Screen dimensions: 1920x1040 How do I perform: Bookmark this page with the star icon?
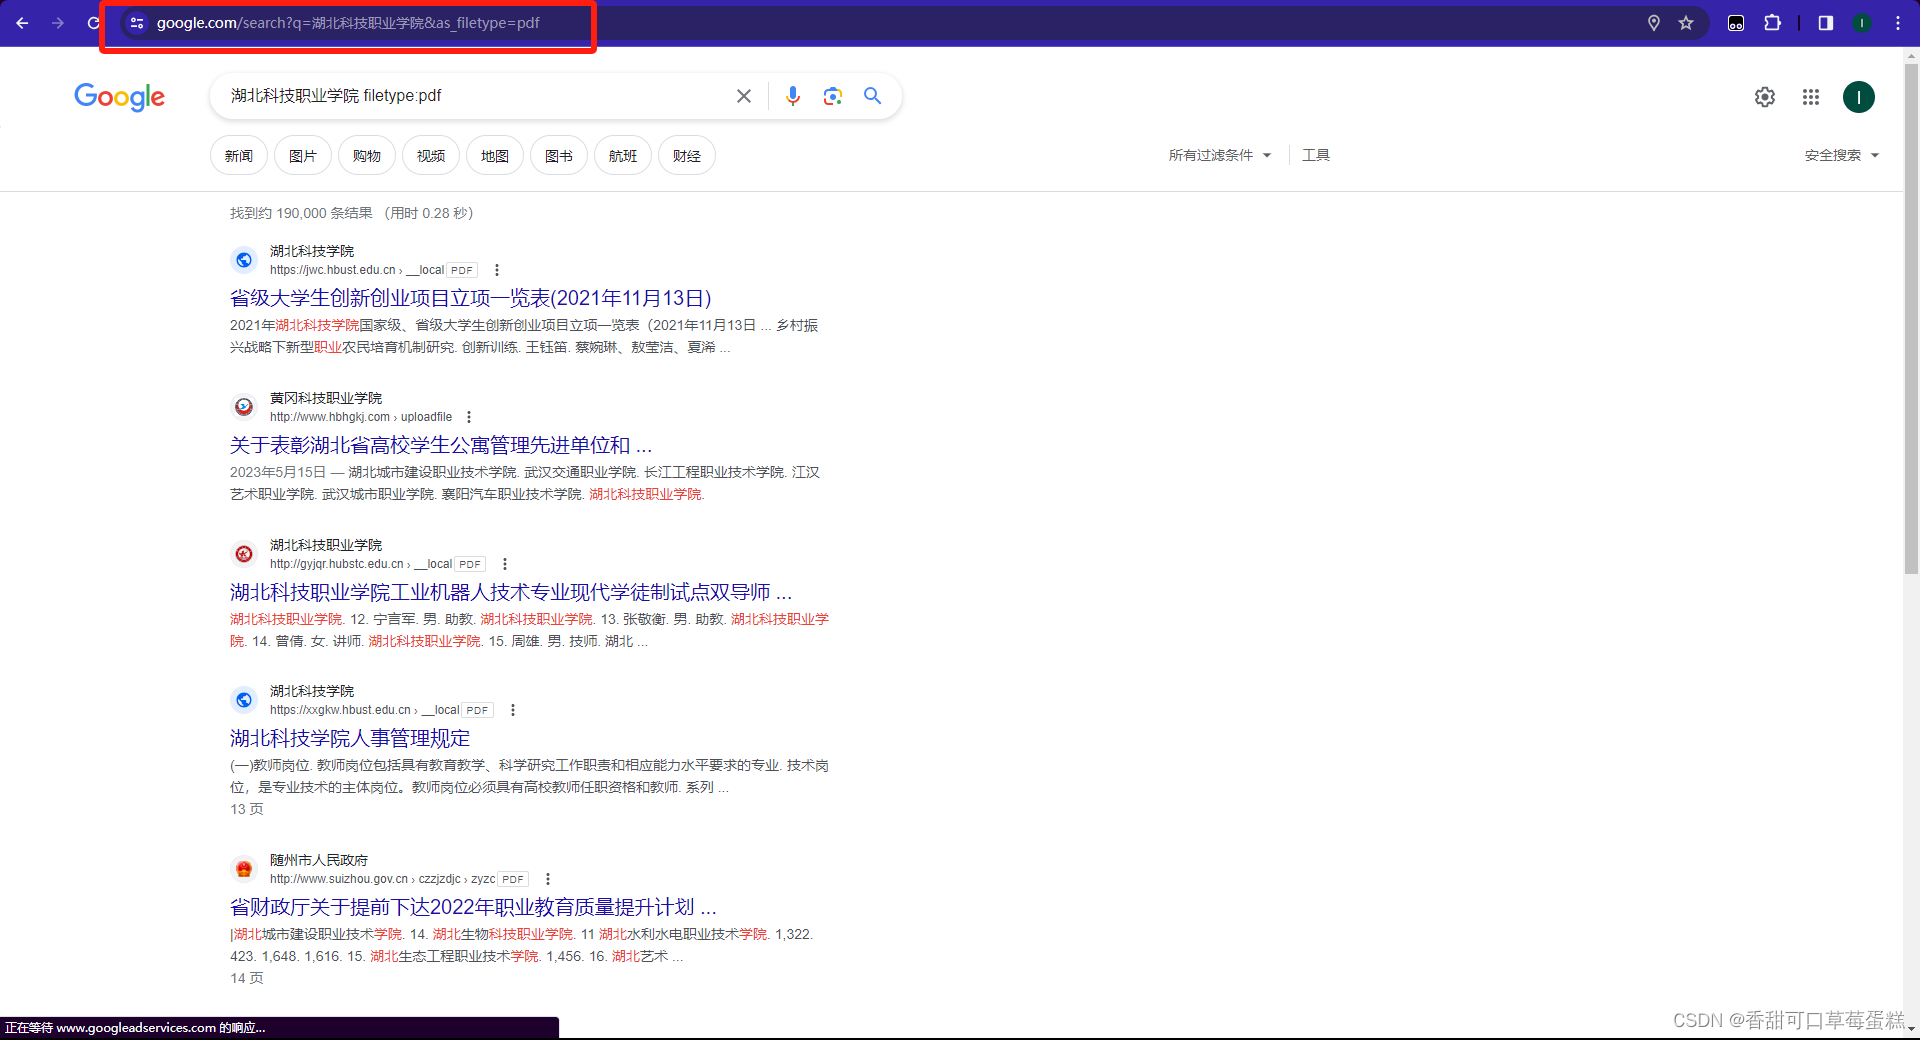point(1686,23)
